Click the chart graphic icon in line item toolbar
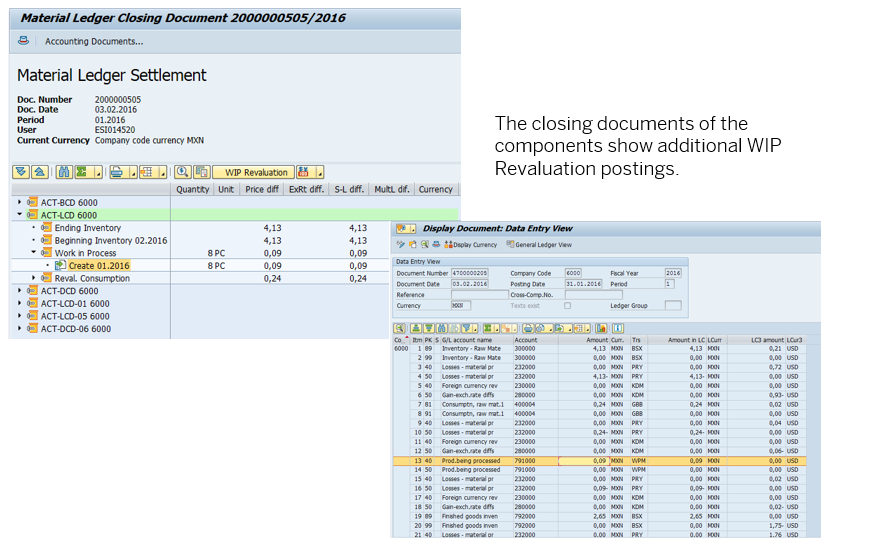This screenshot has height=549, width=885. coord(601,328)
